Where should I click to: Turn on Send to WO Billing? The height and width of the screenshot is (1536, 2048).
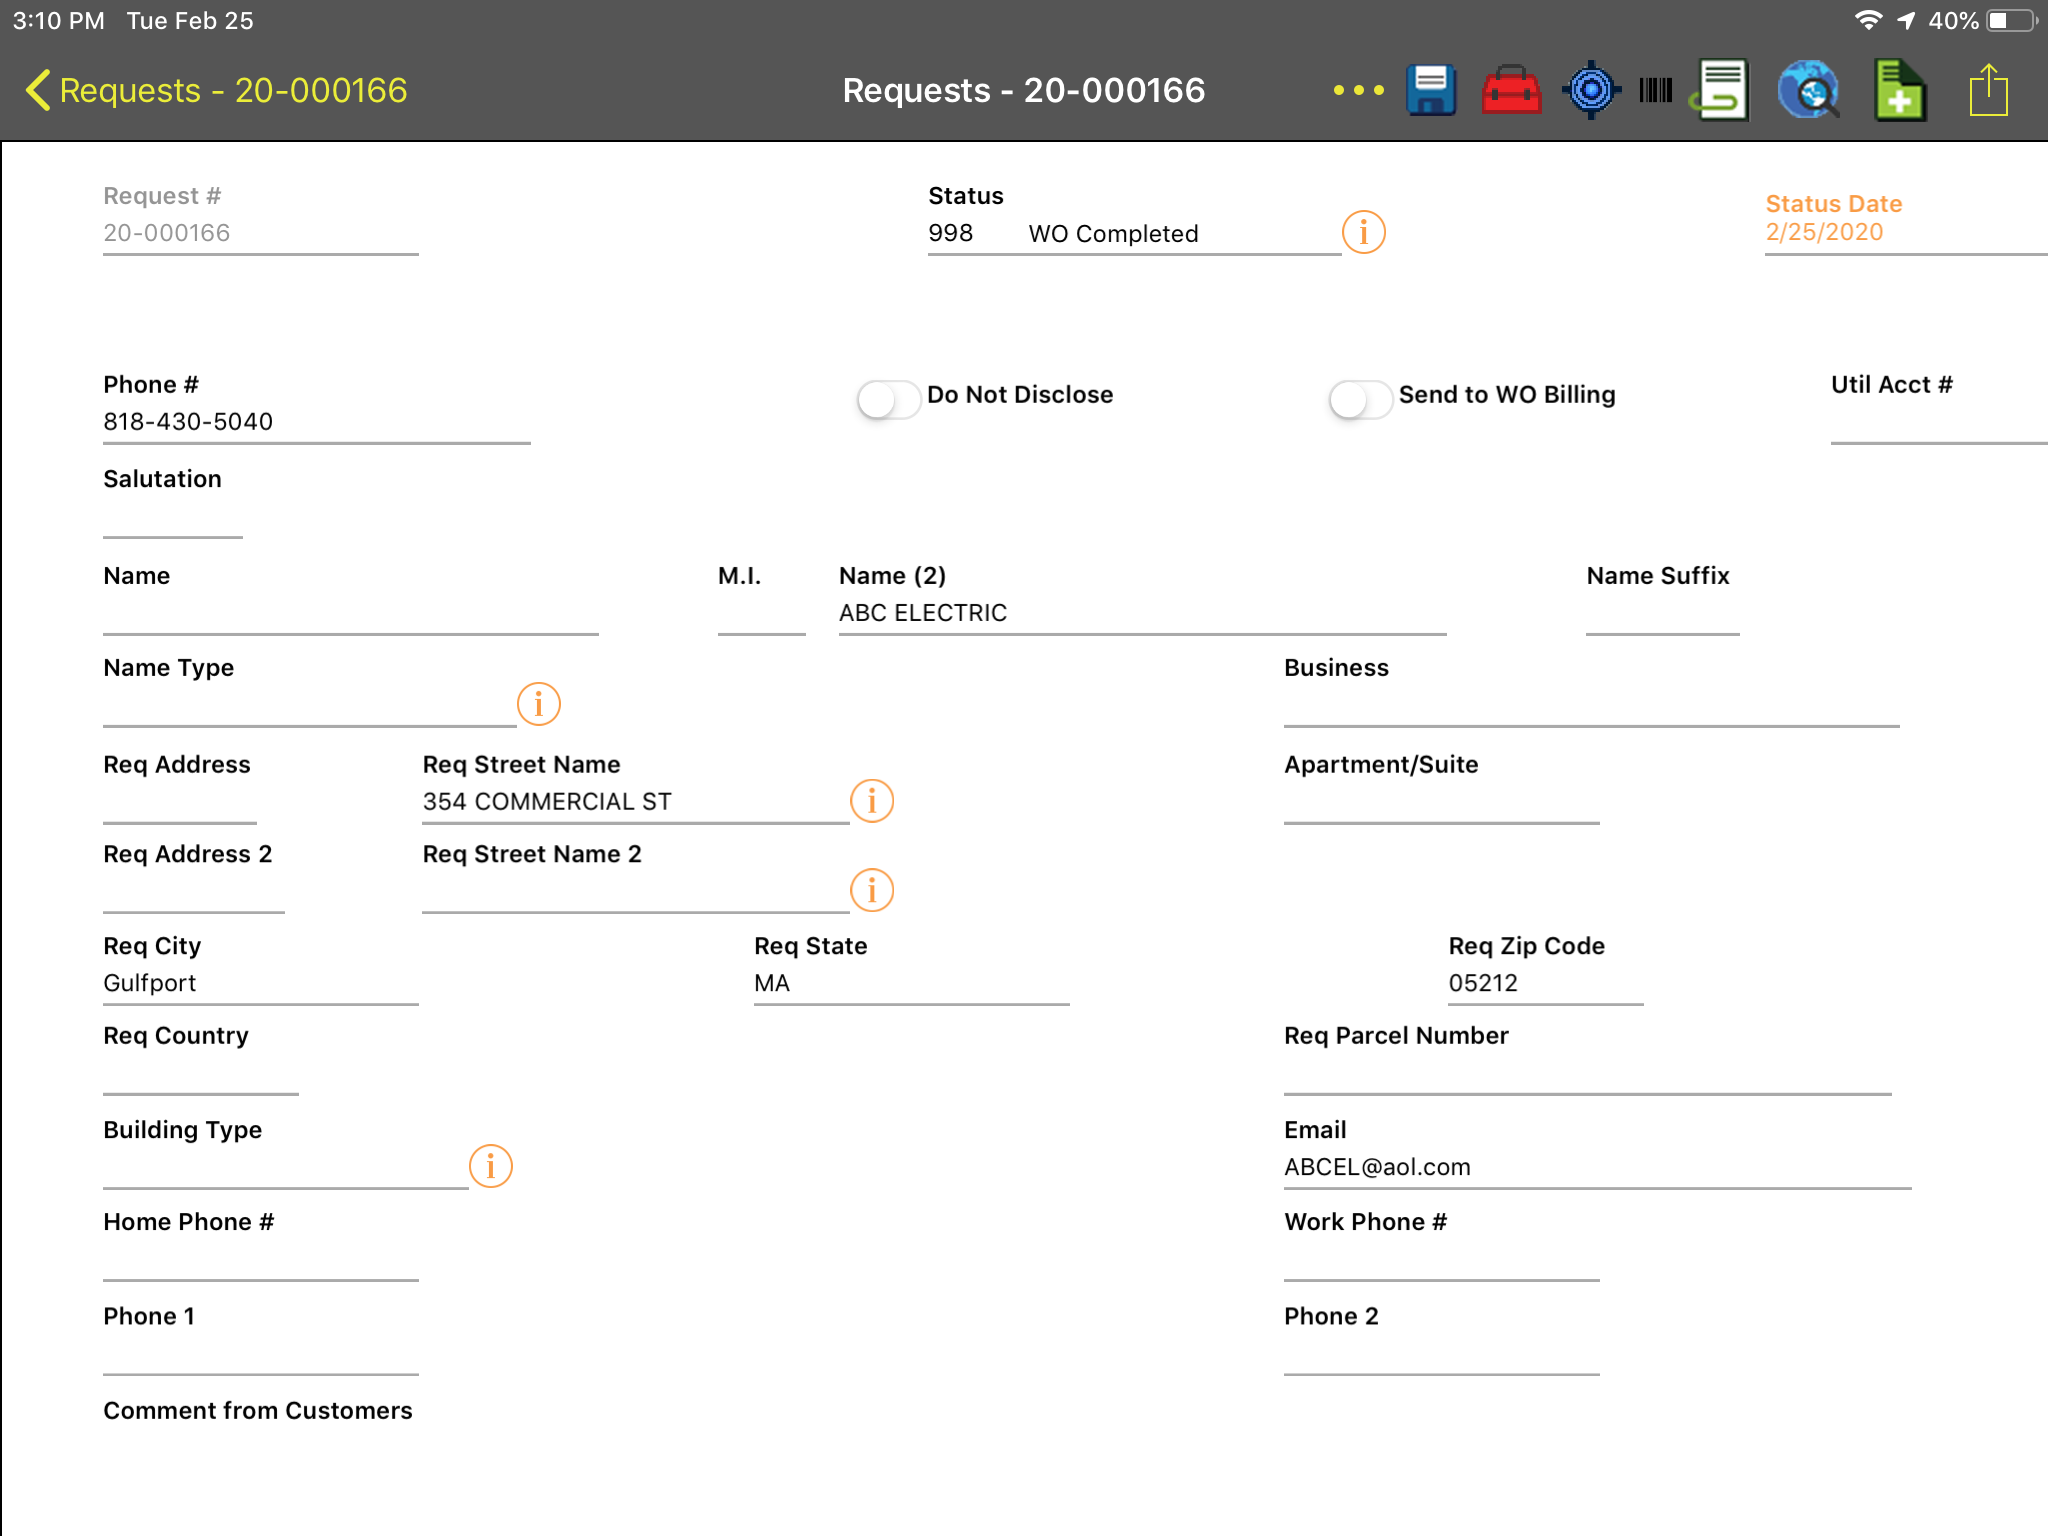[x=1360, y=398]
